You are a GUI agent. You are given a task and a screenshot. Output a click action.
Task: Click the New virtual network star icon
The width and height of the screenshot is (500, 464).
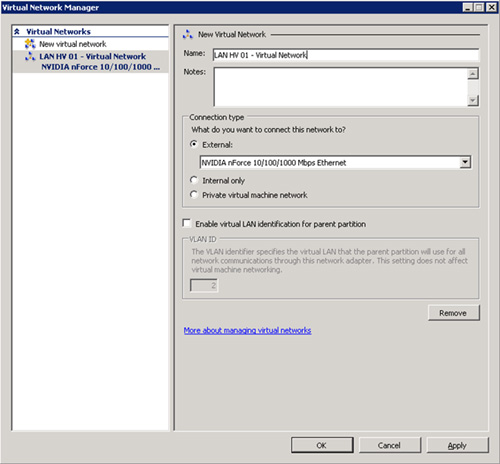[x=30, y=44]
